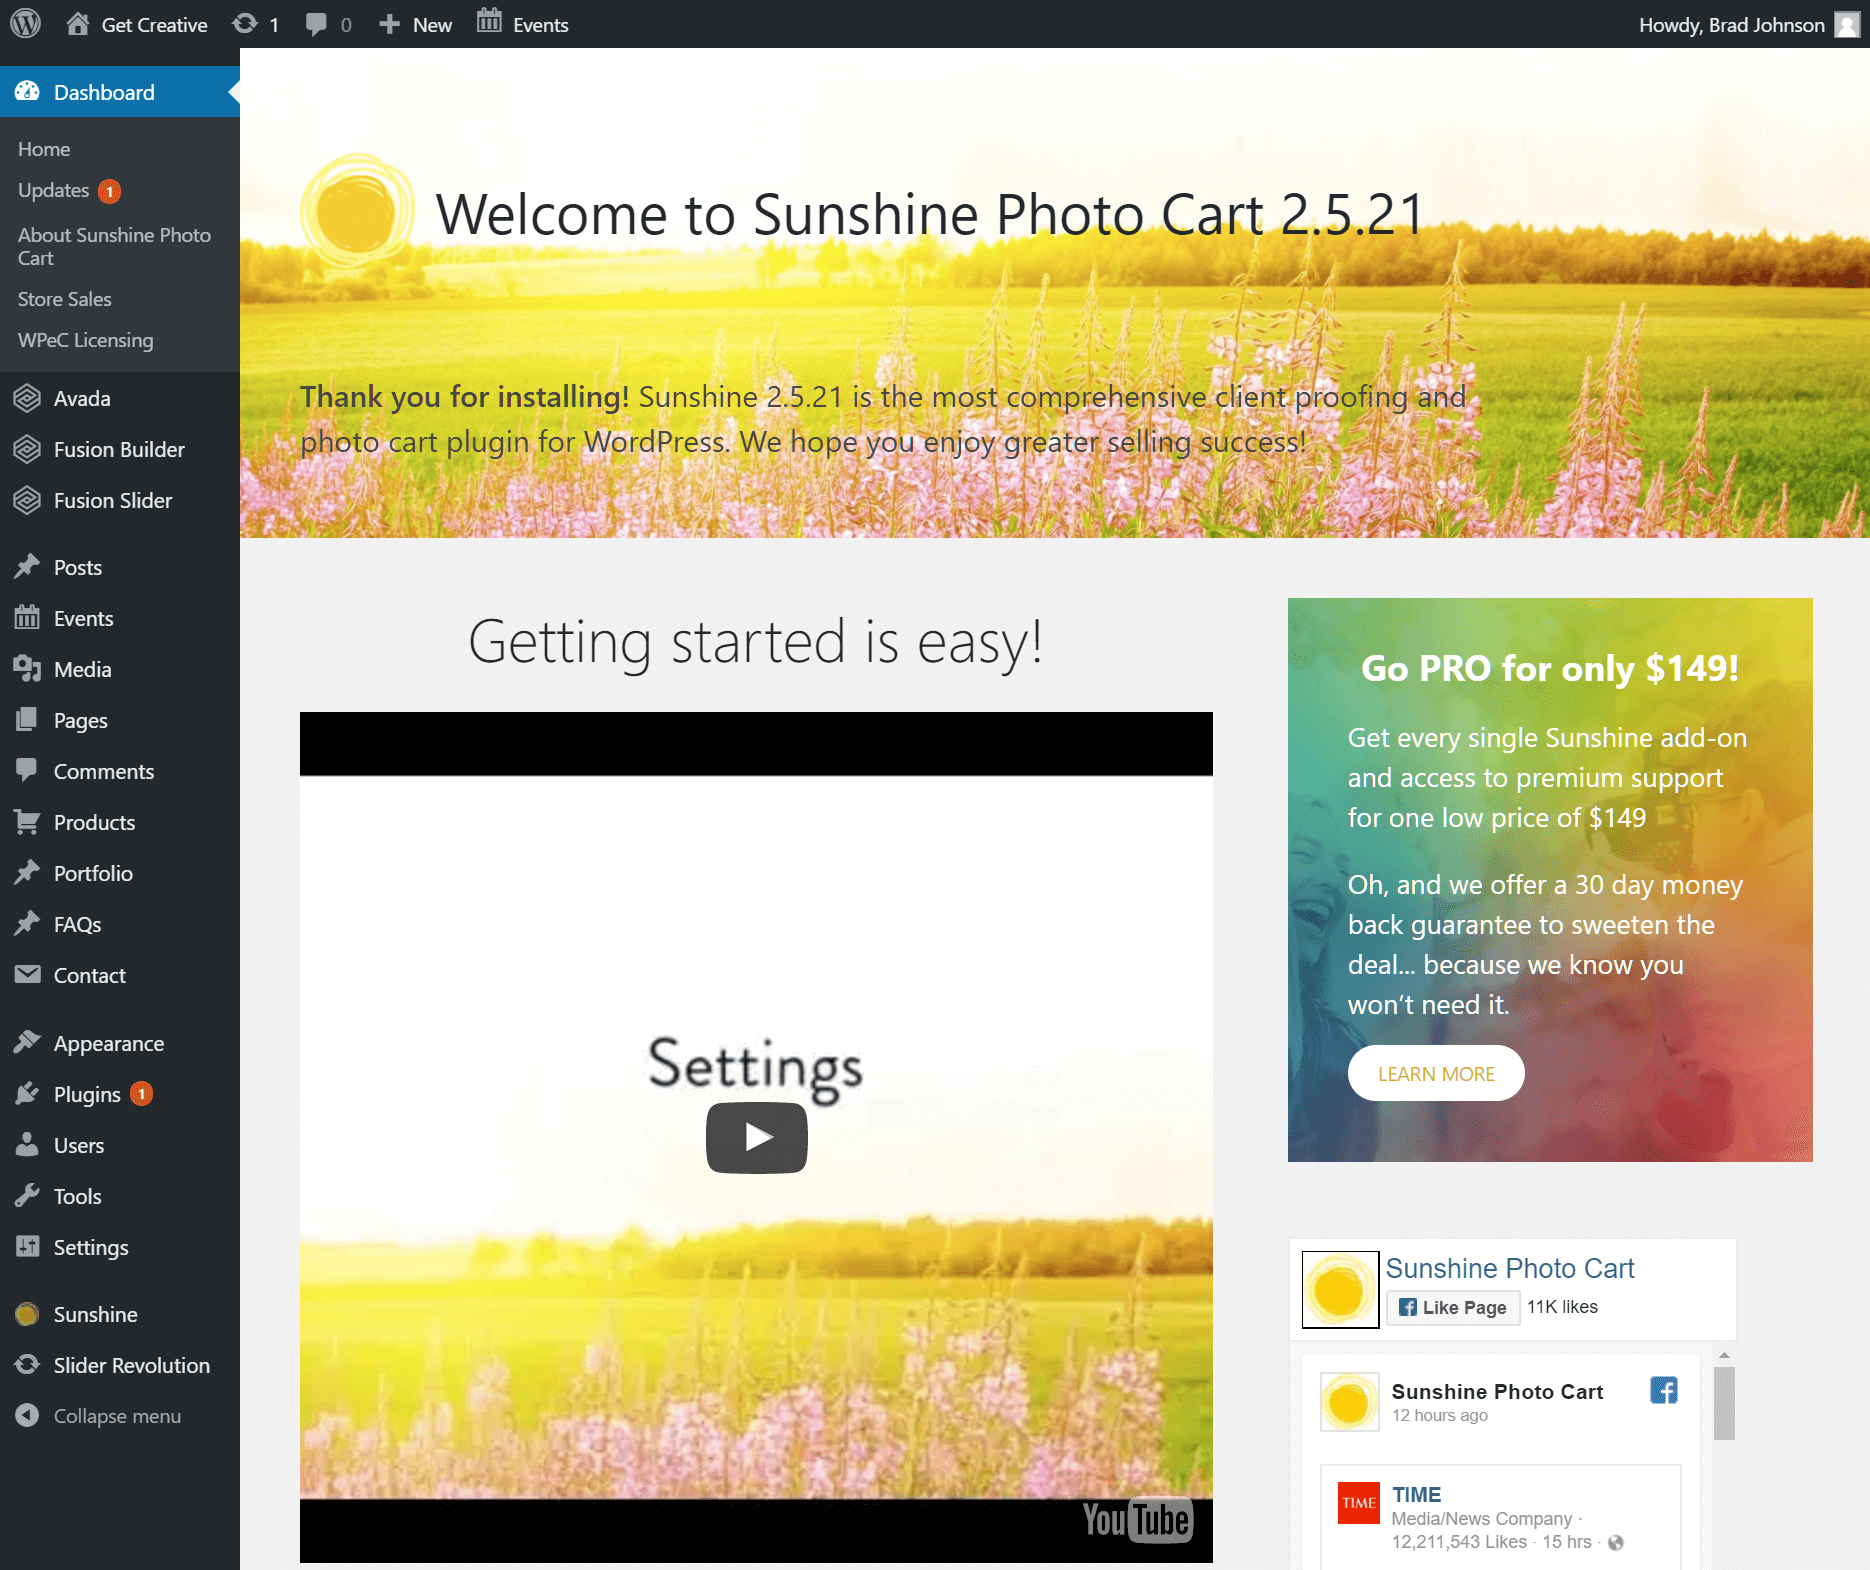Image resolution: width=1870 pixels, height=1570 pixels.
Task: Click the YouTube logo on the video
Action: pos(1138,1520)
